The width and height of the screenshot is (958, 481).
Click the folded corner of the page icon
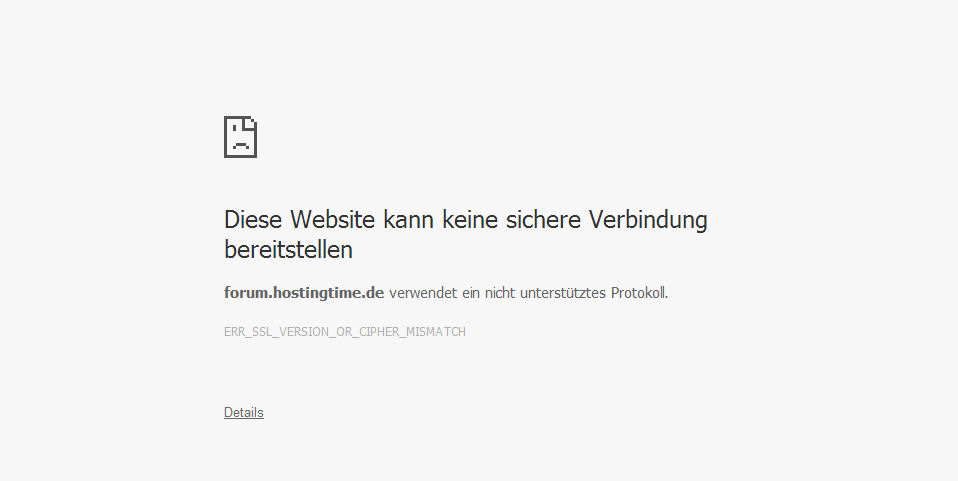pyautogui.click(x=250, y=124)
